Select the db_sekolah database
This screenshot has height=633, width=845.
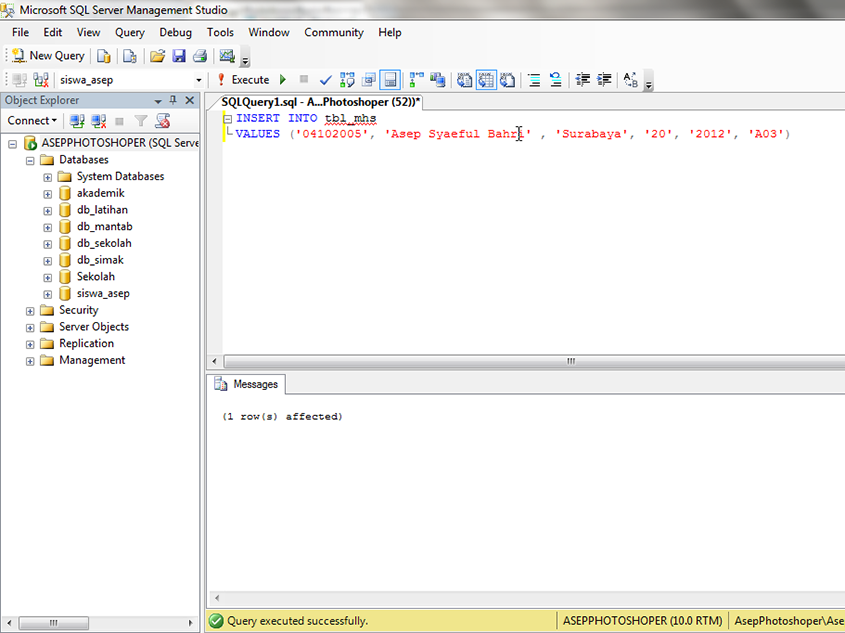tap(104, 244)
